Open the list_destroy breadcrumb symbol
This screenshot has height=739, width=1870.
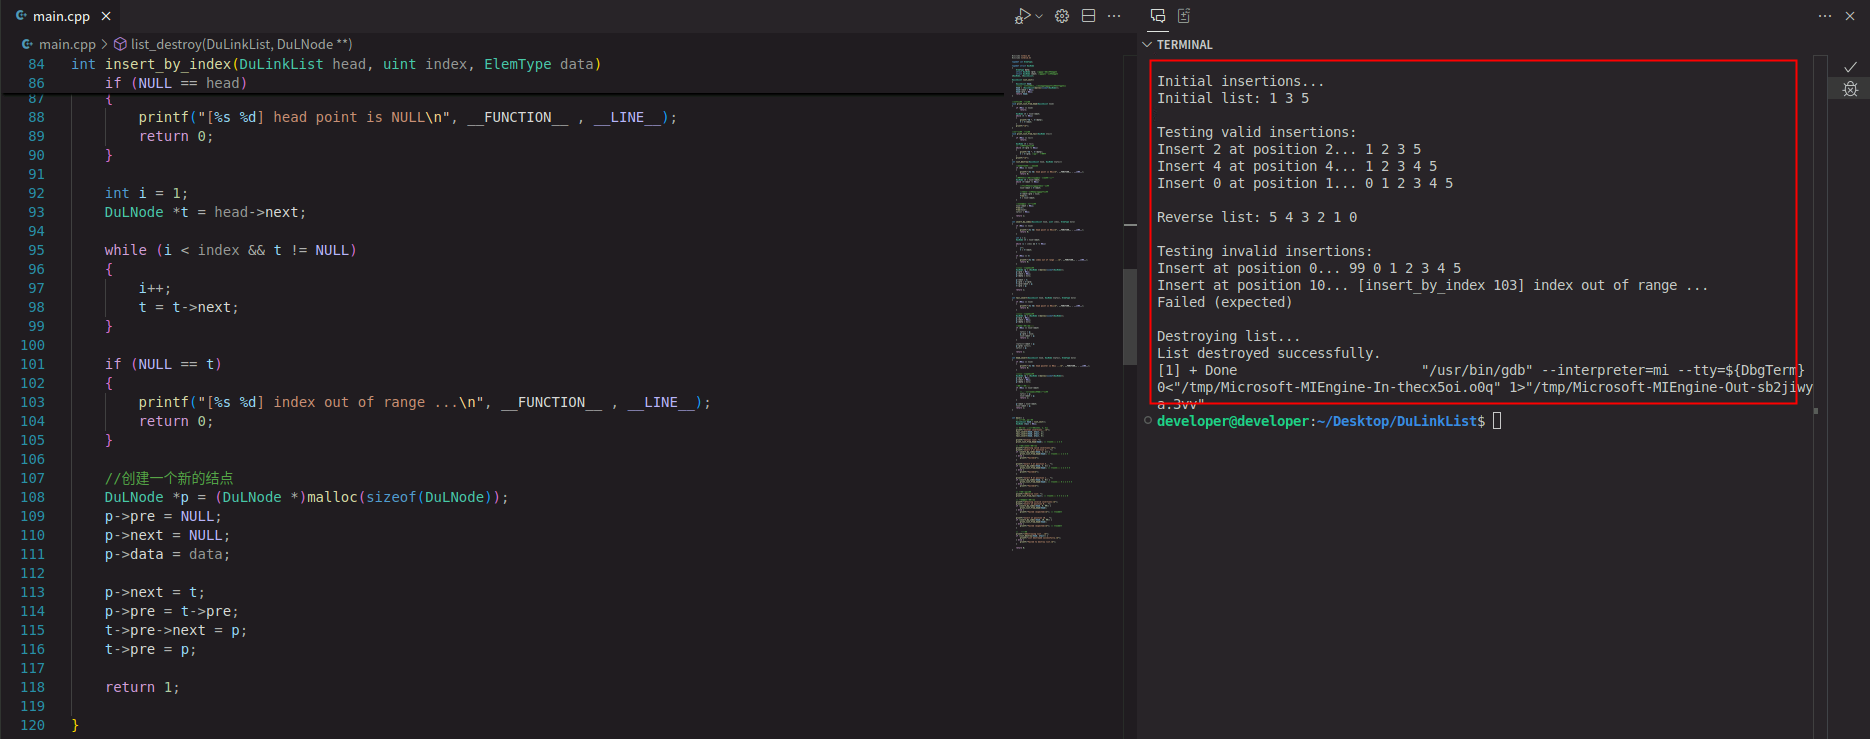[241, 44]
